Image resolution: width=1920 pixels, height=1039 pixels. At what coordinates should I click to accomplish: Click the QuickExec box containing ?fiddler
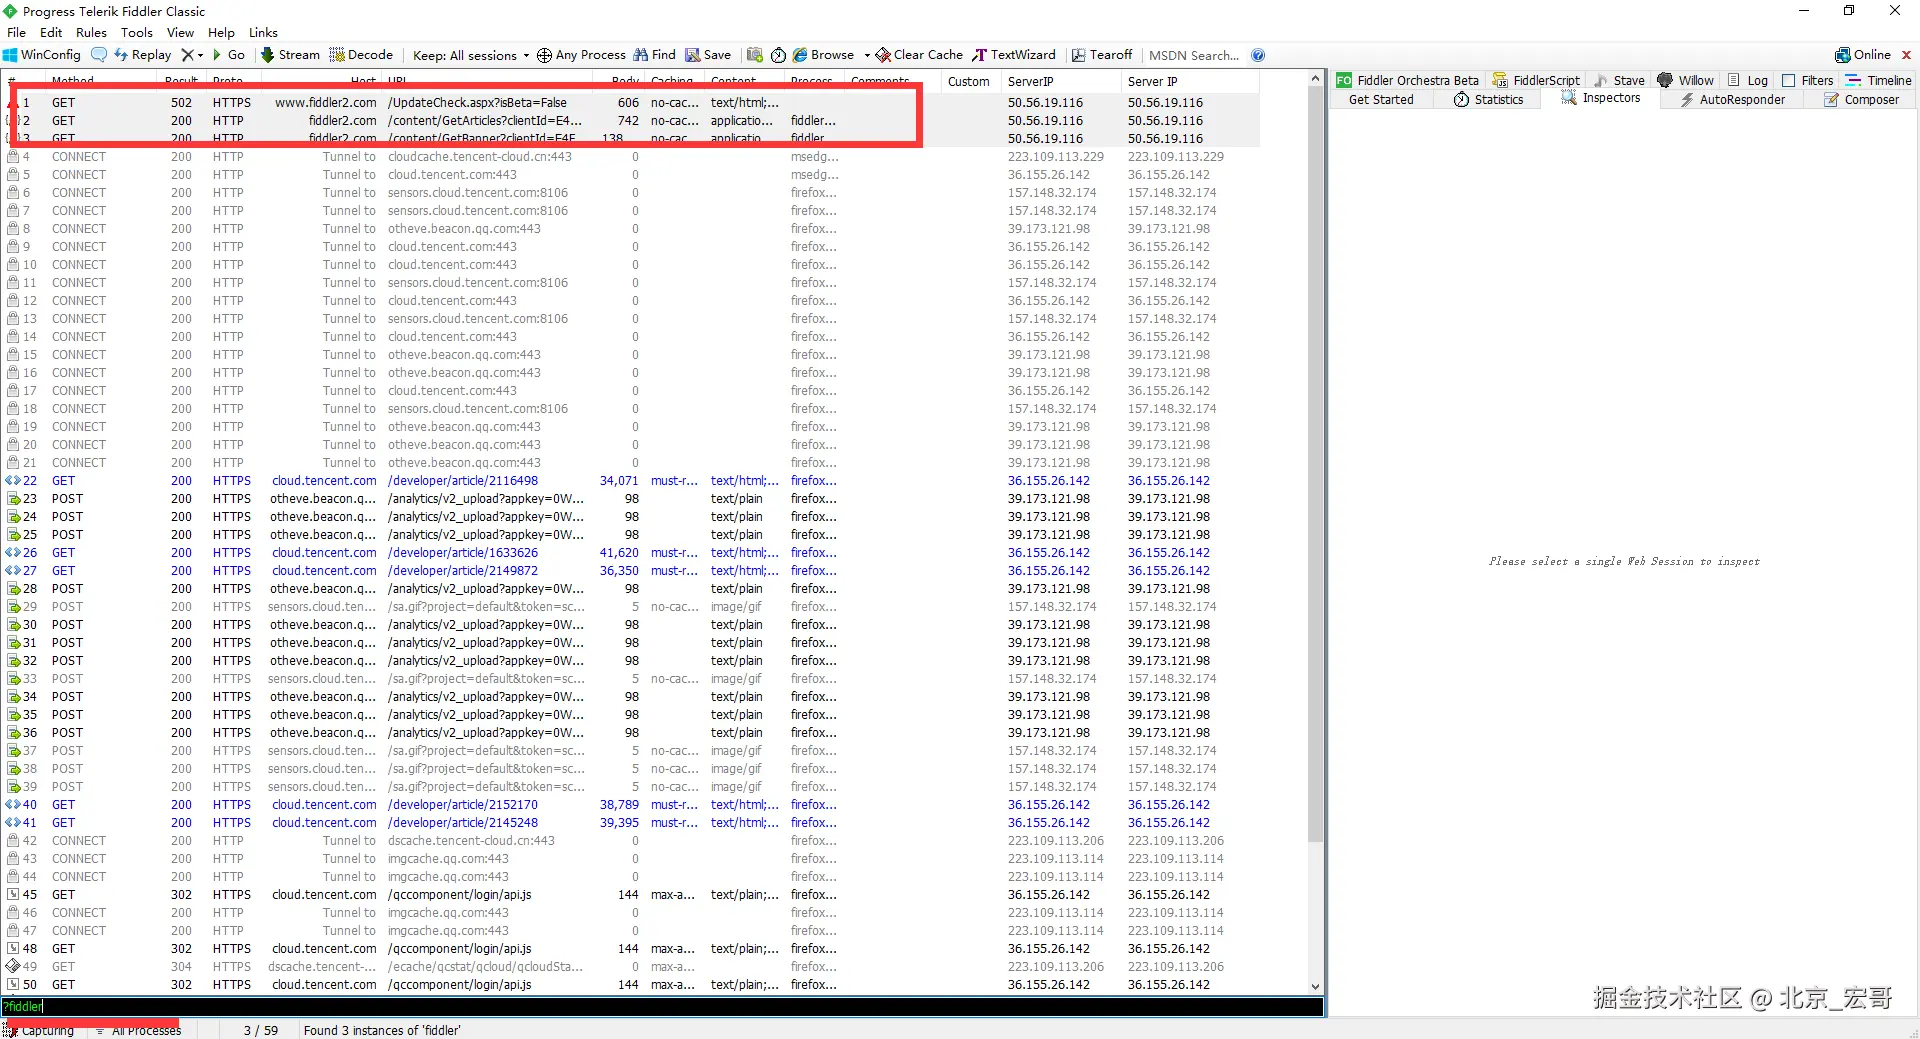[662, 1006]
